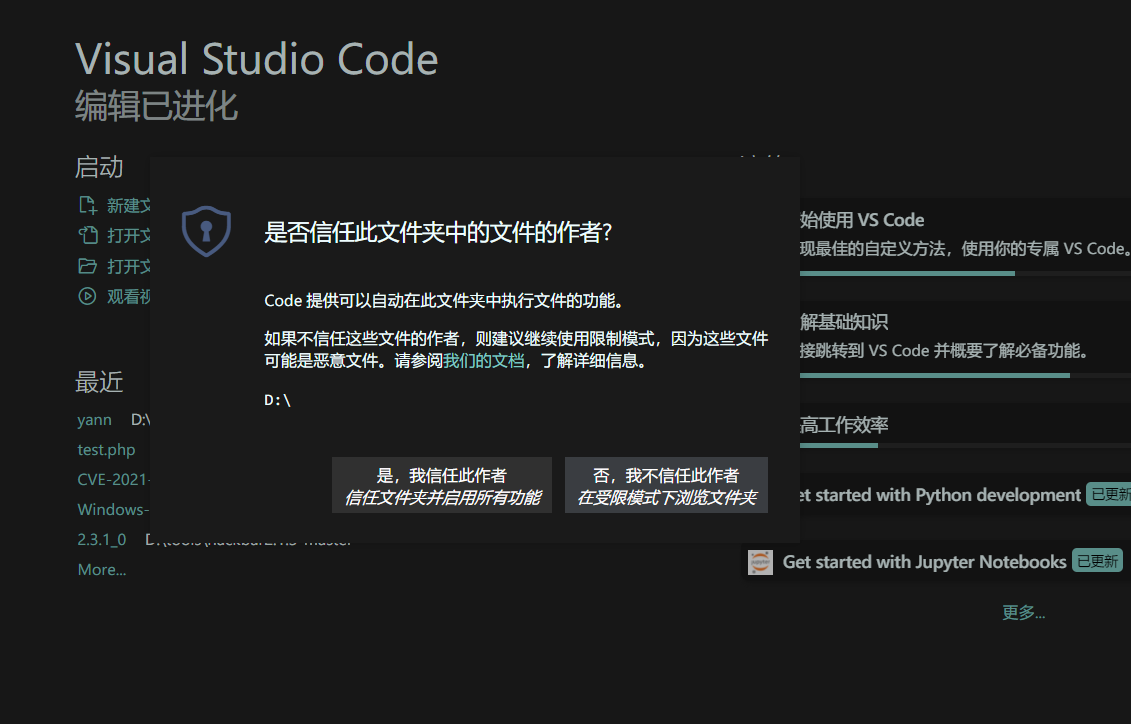Click the shield lock icon in the dialog

pos(206,231)
